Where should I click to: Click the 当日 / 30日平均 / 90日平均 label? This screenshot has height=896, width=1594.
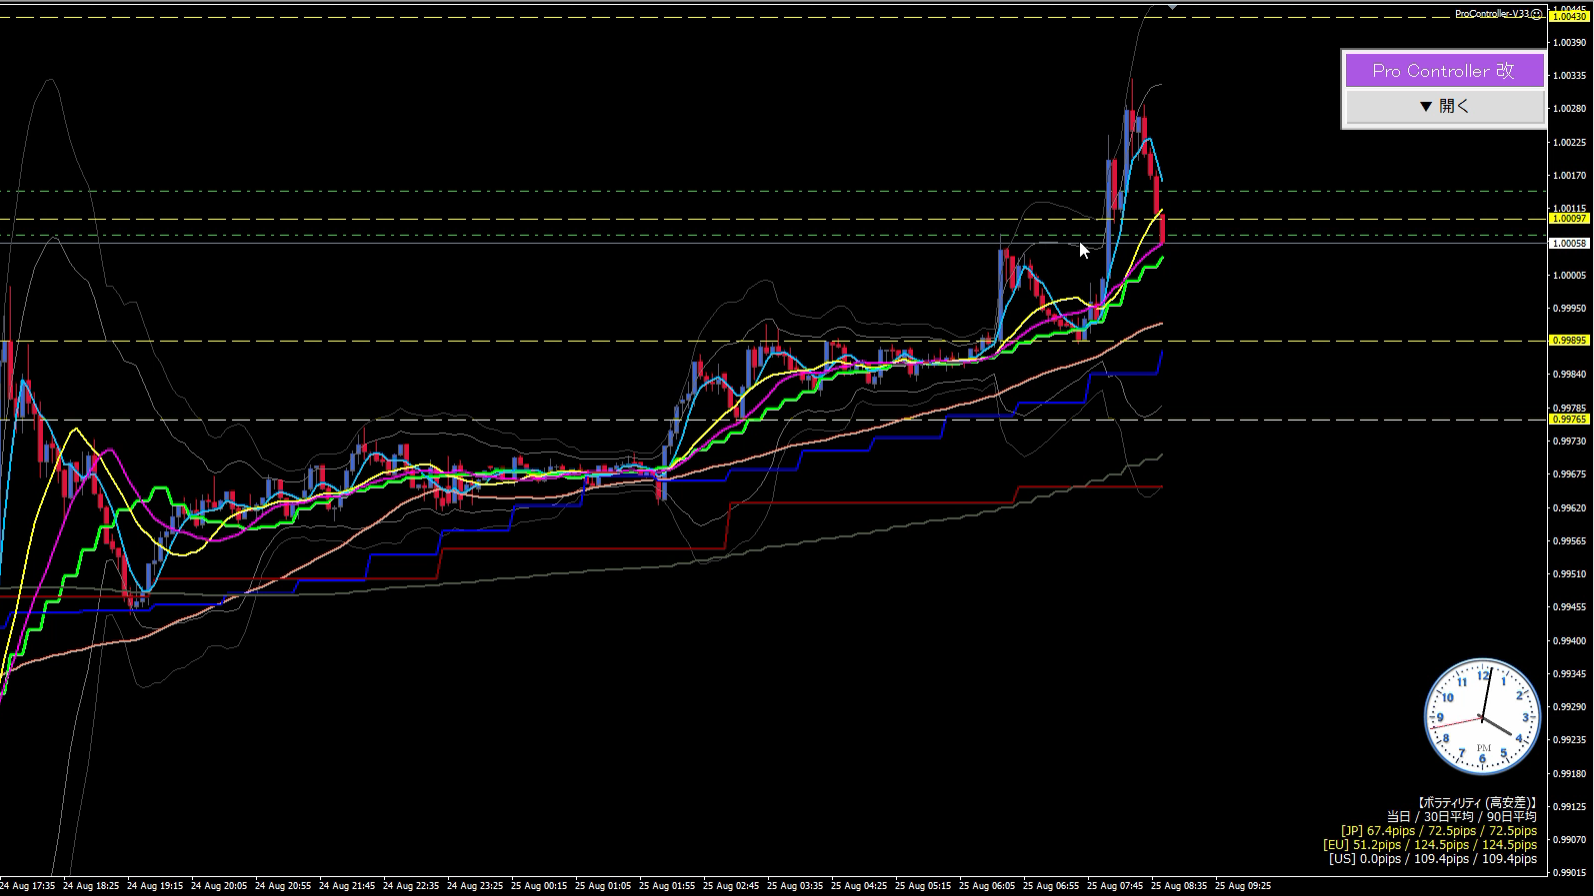tap(1461, 817)
